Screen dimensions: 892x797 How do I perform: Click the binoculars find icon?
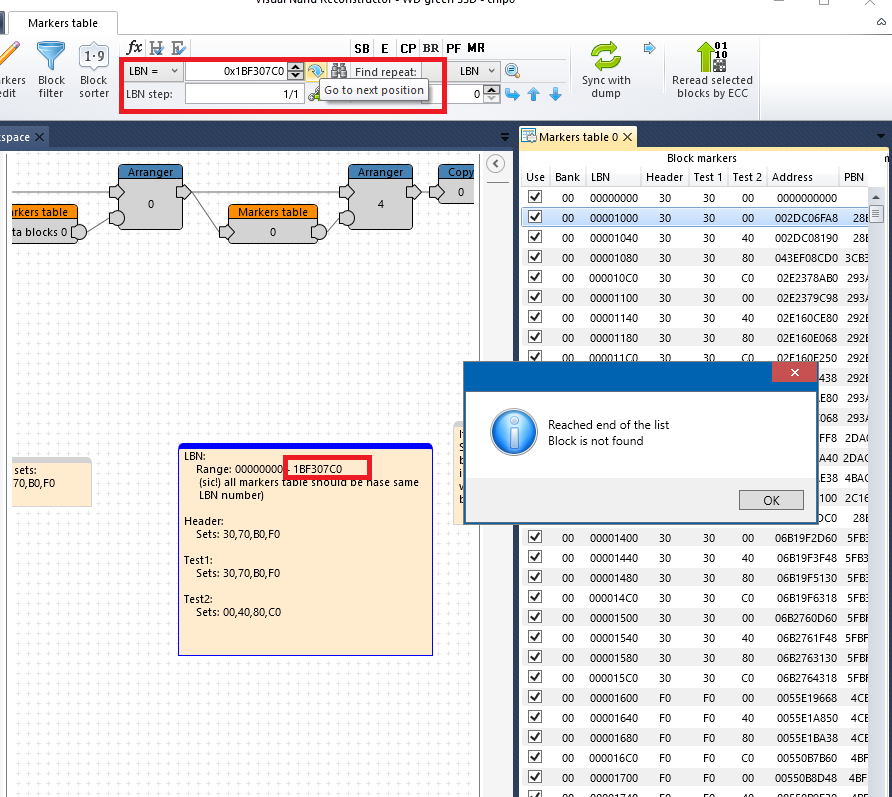(339, 71)
